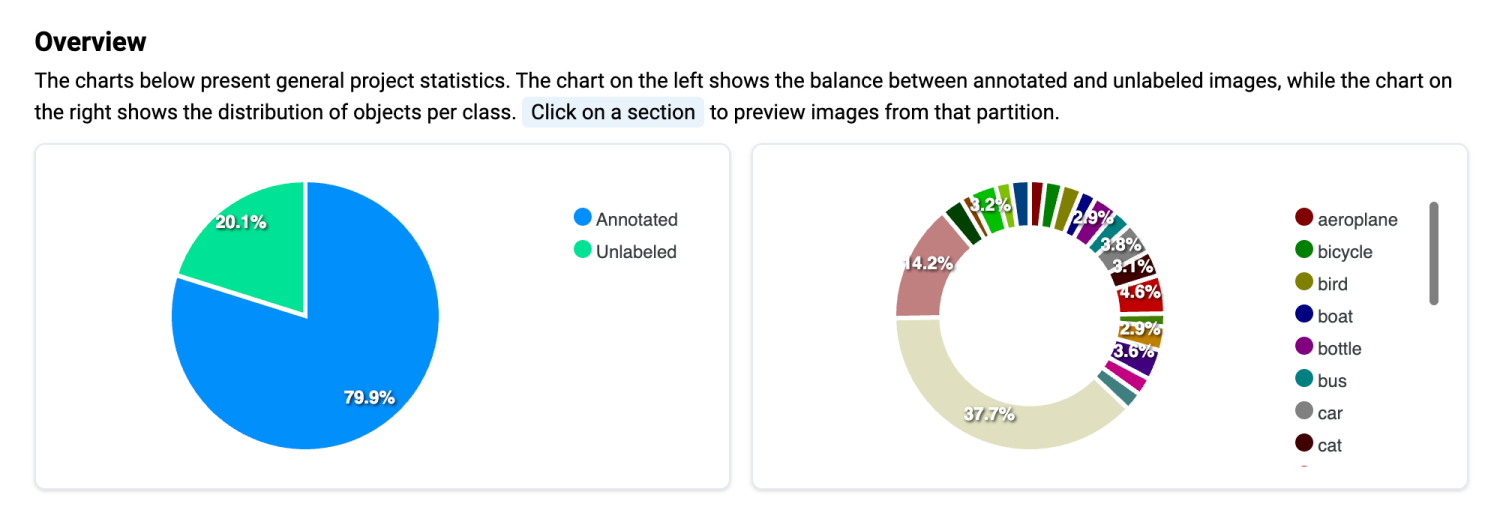The height and width of the screenshot is (521, 1505).
Task: Toggle aeroplane class in legend
Action: (x=1346, y=219)
